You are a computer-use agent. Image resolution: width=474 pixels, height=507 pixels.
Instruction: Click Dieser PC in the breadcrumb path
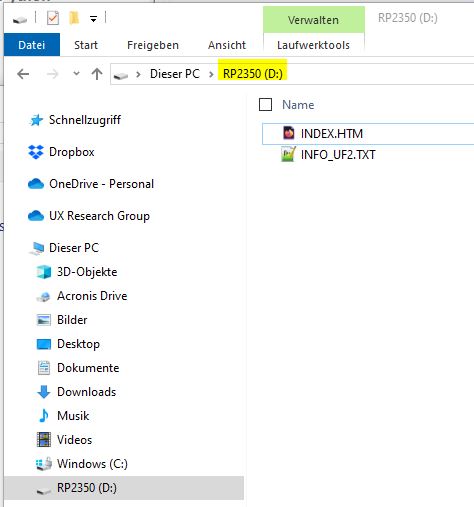coord(175,74)
